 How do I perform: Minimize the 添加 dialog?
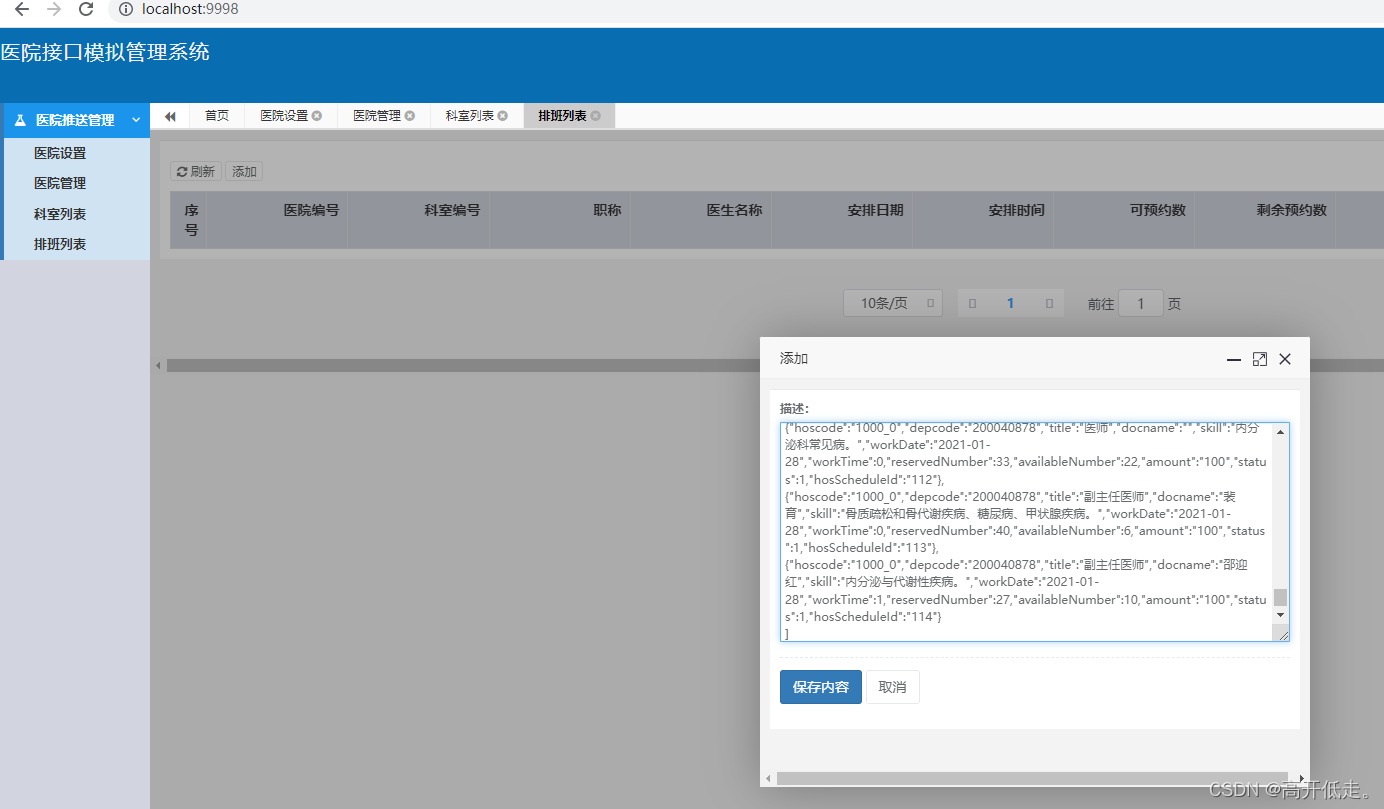pyautogui.click(x=1234, y=359)
